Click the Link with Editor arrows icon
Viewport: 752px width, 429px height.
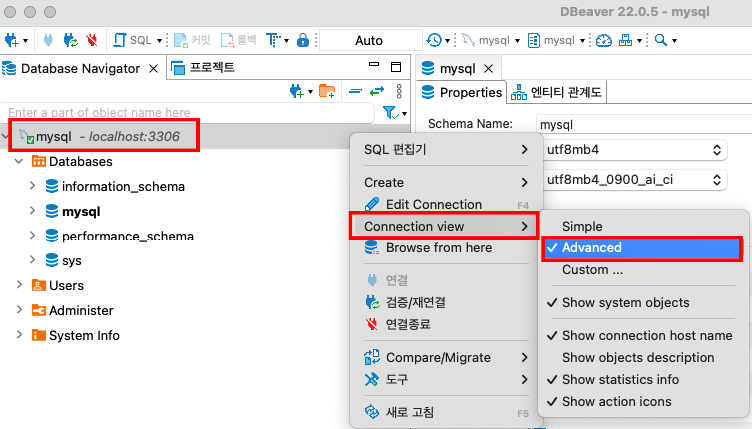pyautogui.click(x=377, y=91)
